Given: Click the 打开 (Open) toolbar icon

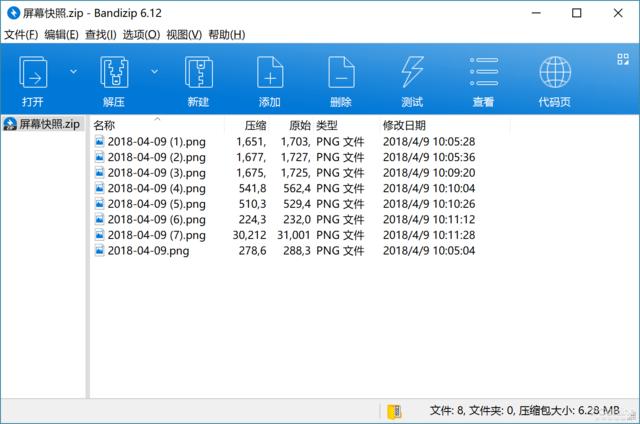Looking at the screenshot, I should 33,74.
